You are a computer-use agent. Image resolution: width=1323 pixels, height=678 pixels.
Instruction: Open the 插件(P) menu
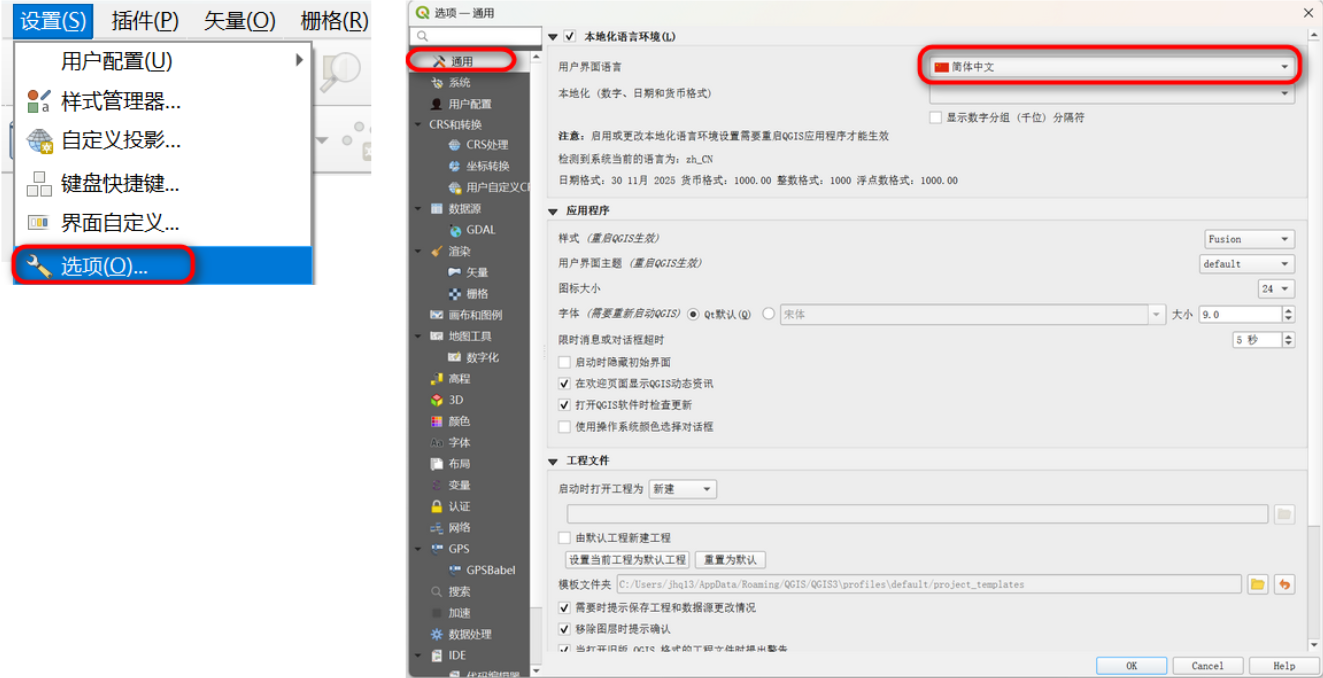coord(145,20)
